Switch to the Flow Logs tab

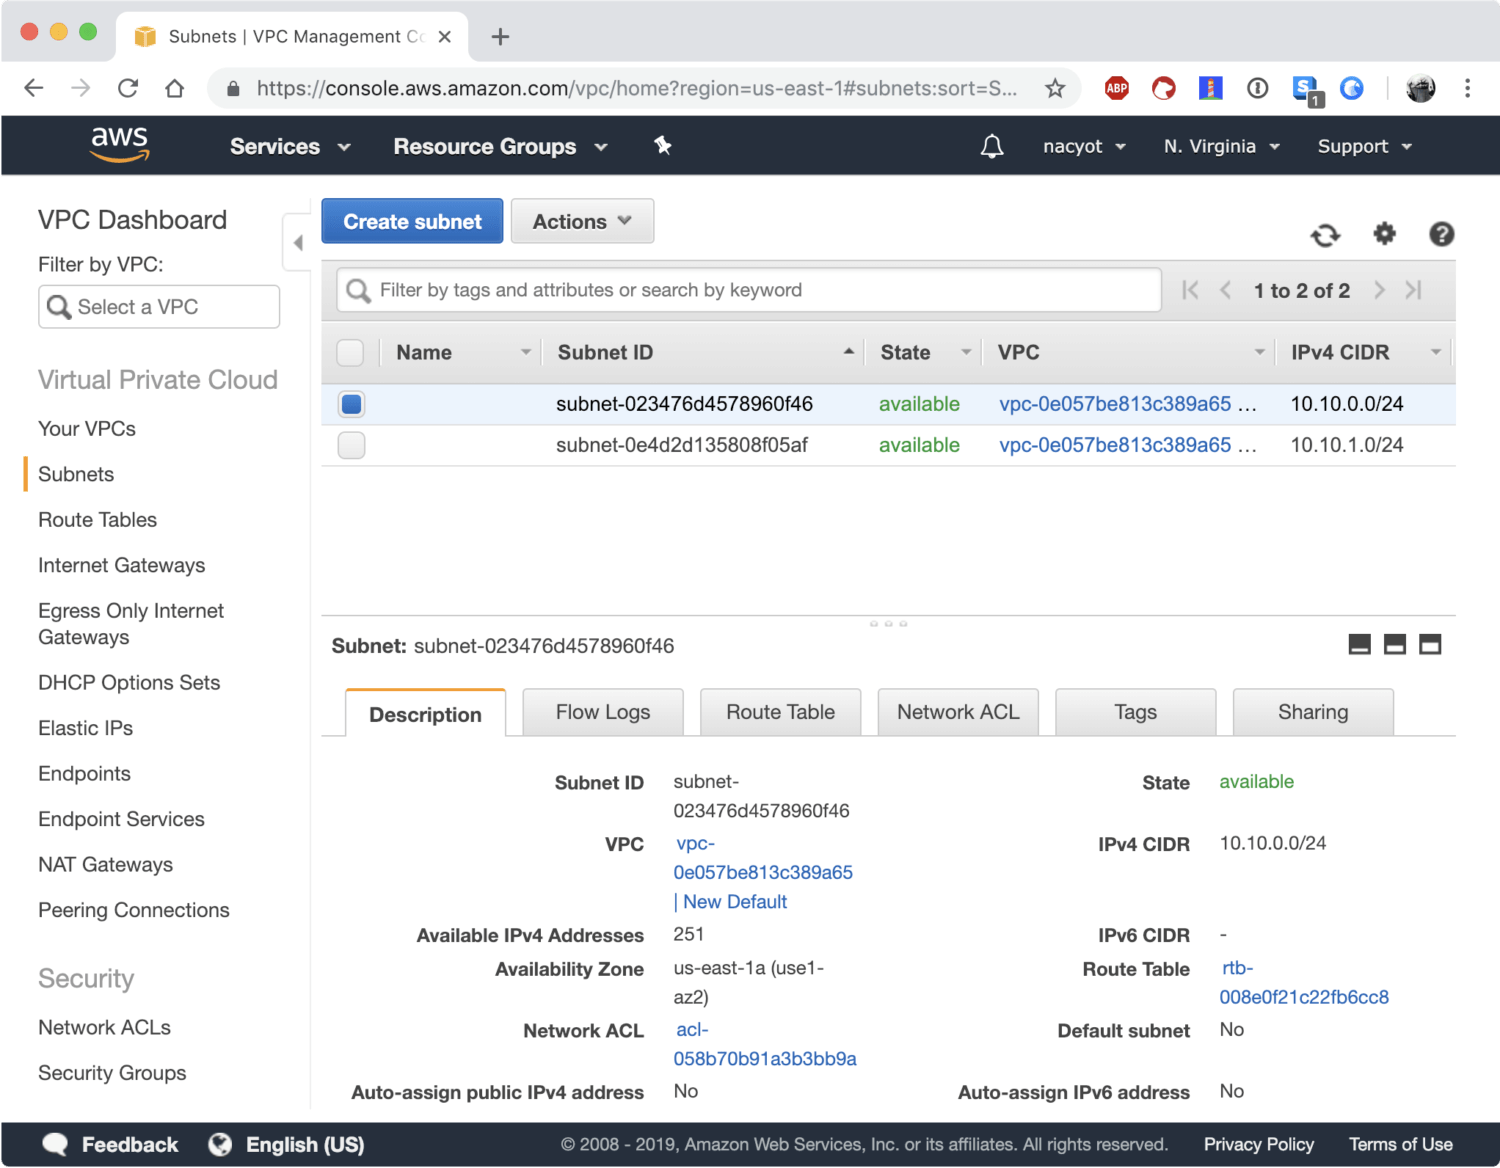click(603, 712)
